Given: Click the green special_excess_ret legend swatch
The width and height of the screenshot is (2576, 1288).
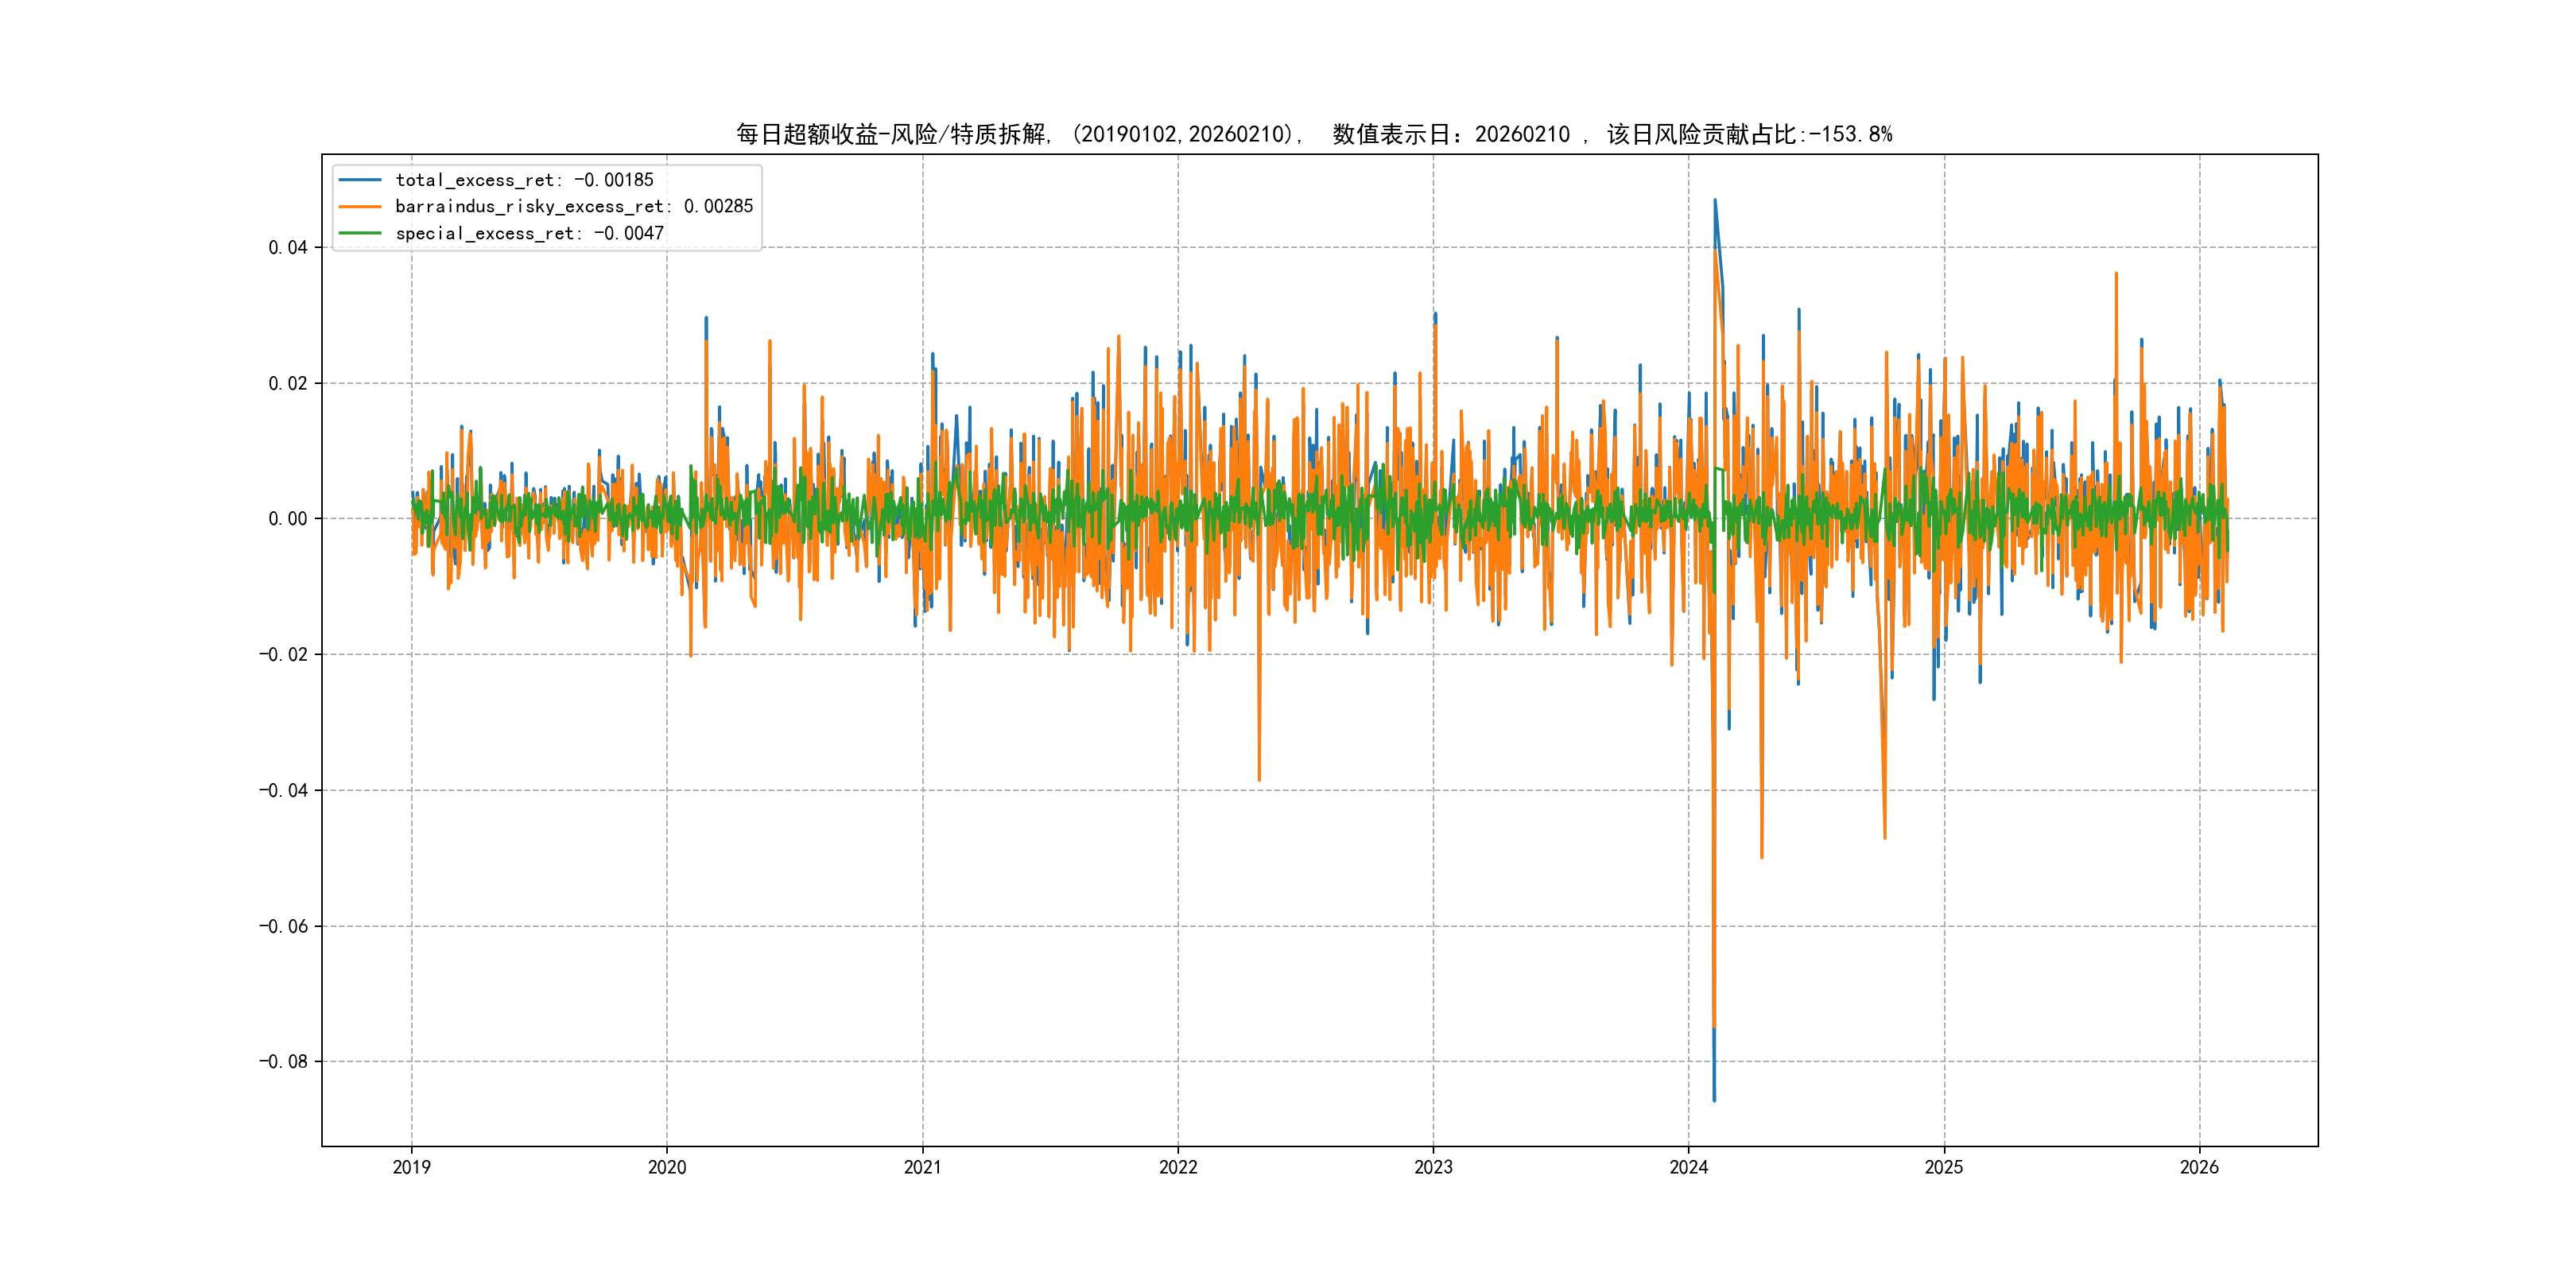Looking at the screenshot, I should [x=360, y=233].
